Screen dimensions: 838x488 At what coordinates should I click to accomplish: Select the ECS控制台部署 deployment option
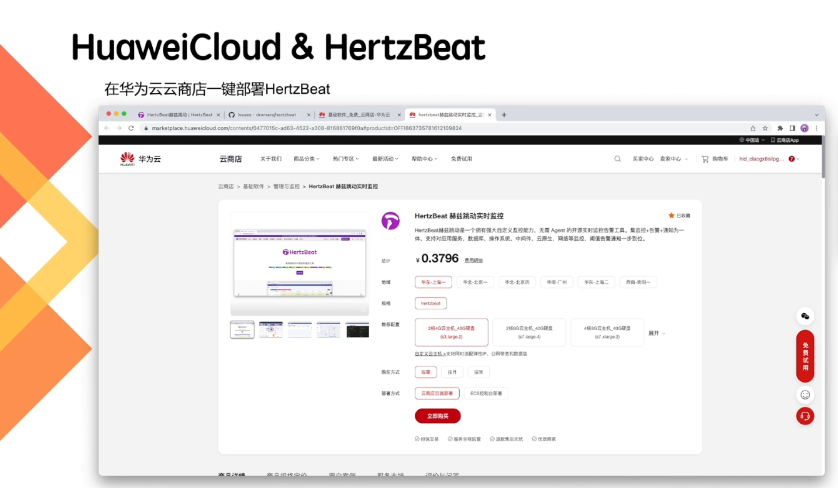[x=486, y=393]
